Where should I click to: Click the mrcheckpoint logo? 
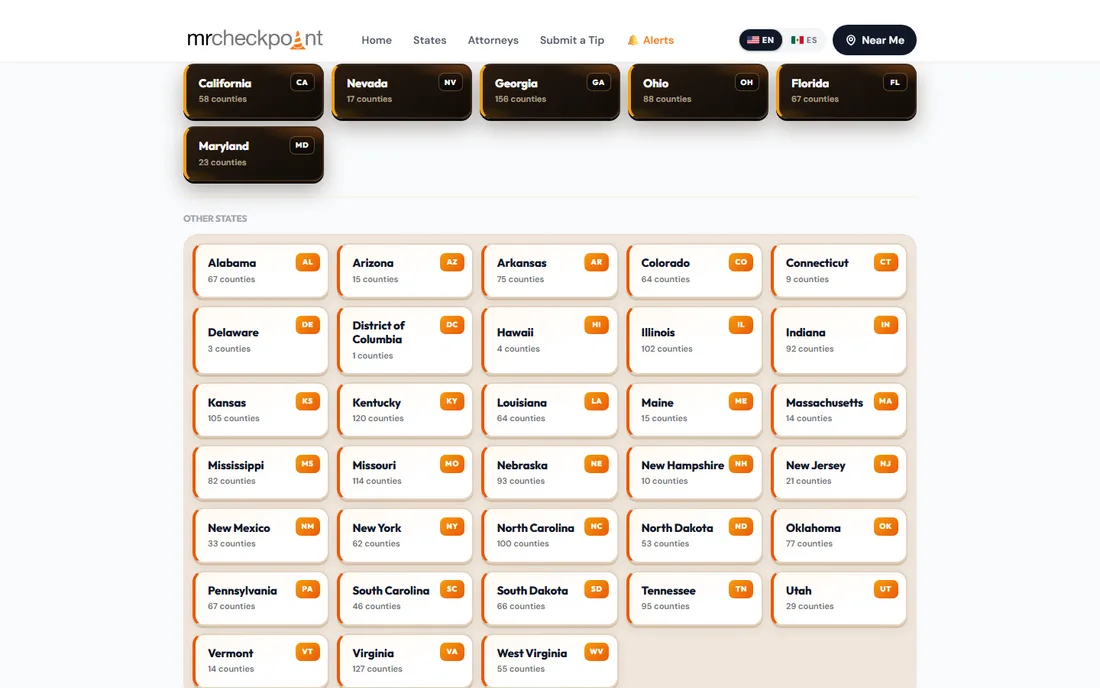(255, 39)
